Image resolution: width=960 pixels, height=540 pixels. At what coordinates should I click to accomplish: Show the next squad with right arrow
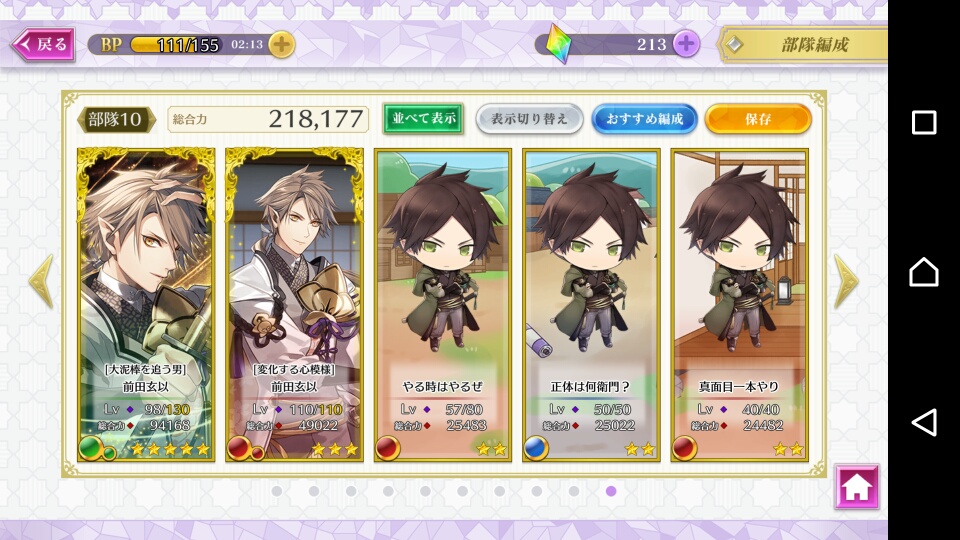click(847, 282)
